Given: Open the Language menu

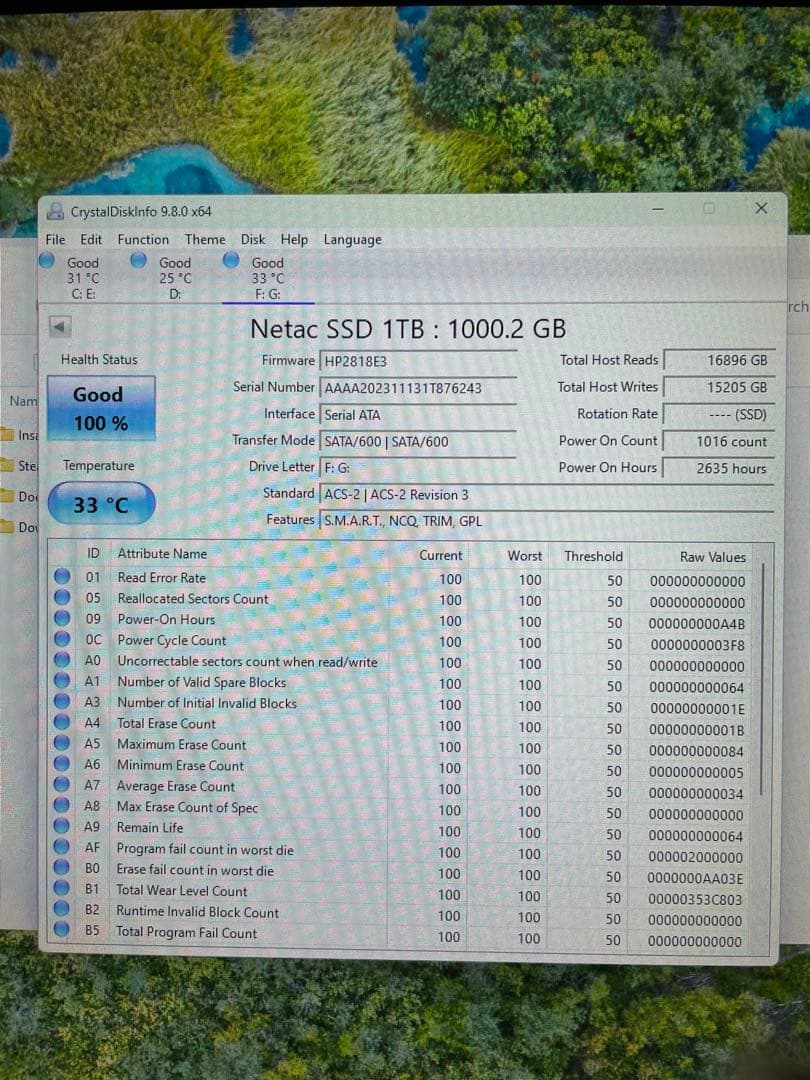Looking at the screenshot, I should 352,240.
